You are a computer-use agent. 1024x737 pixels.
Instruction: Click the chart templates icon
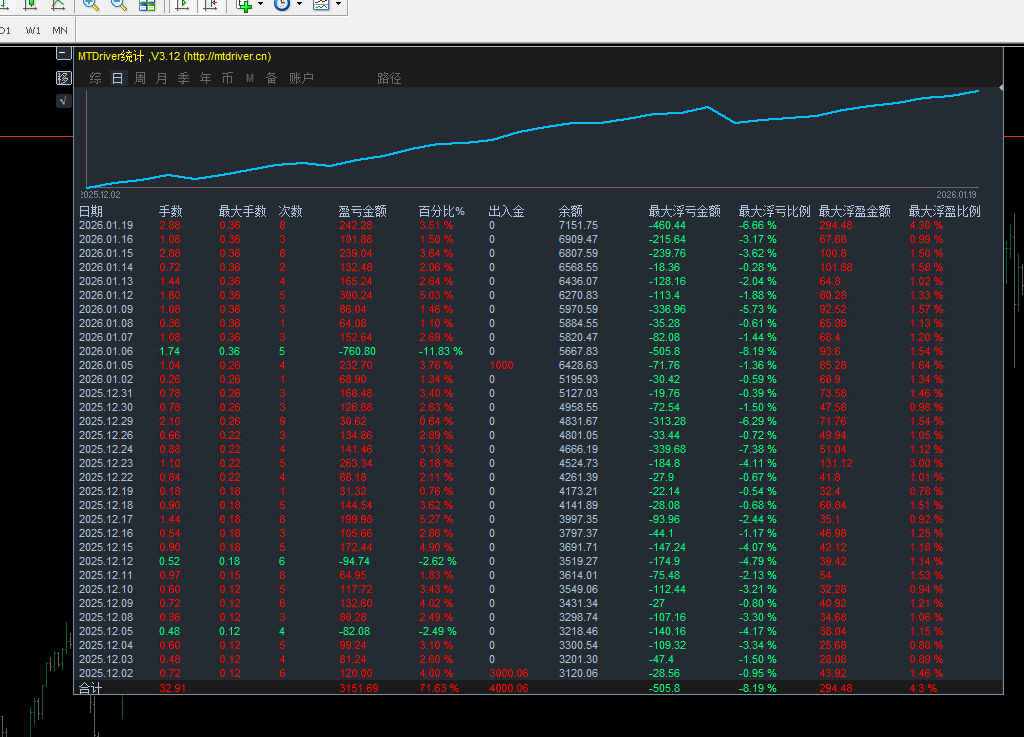[x=321, y=6]
